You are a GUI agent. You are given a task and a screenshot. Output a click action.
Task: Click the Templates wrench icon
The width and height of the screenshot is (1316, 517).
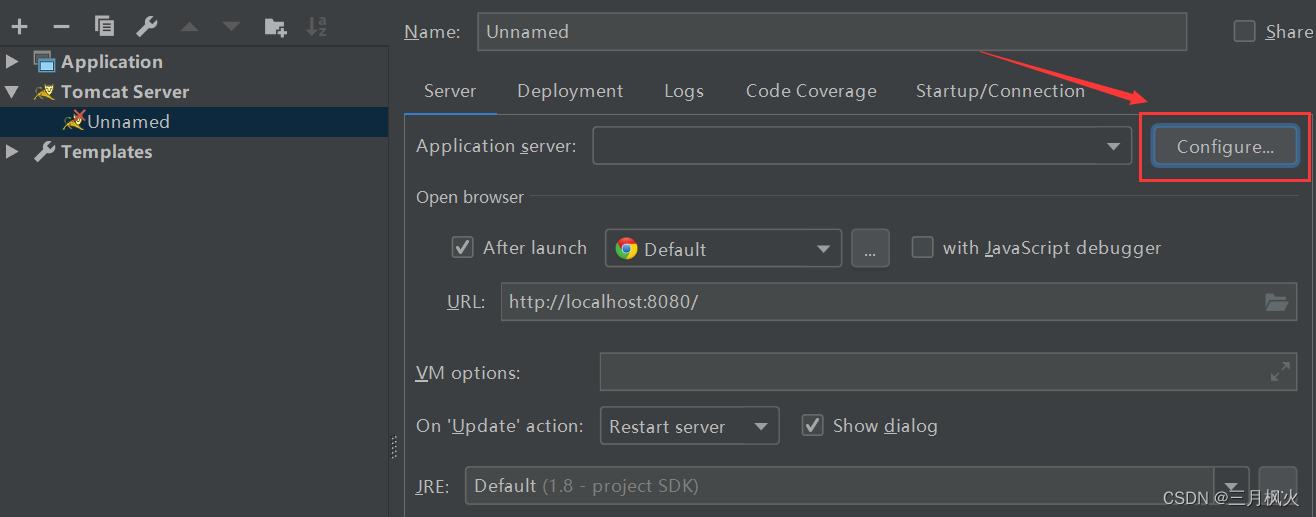[44, 152]
